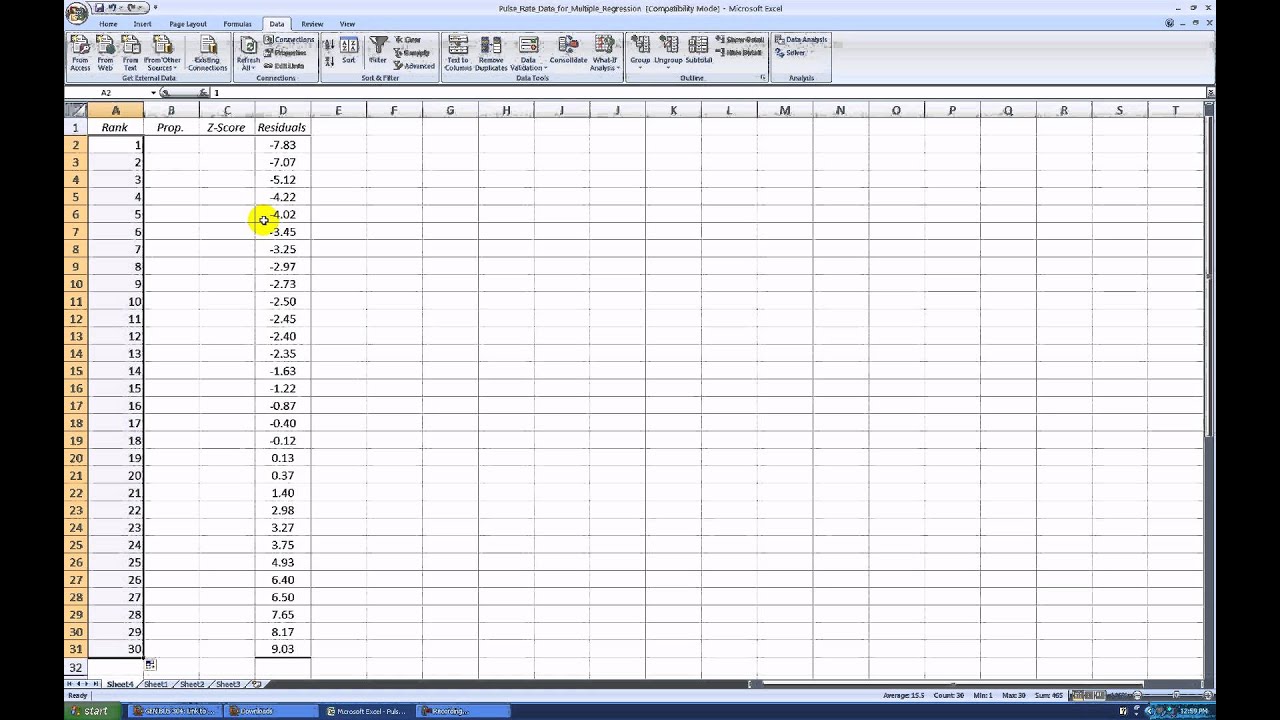This screenshot has height=720, width=1280.
Task: Select the Prop. header cell
Action: click(171, 128)
